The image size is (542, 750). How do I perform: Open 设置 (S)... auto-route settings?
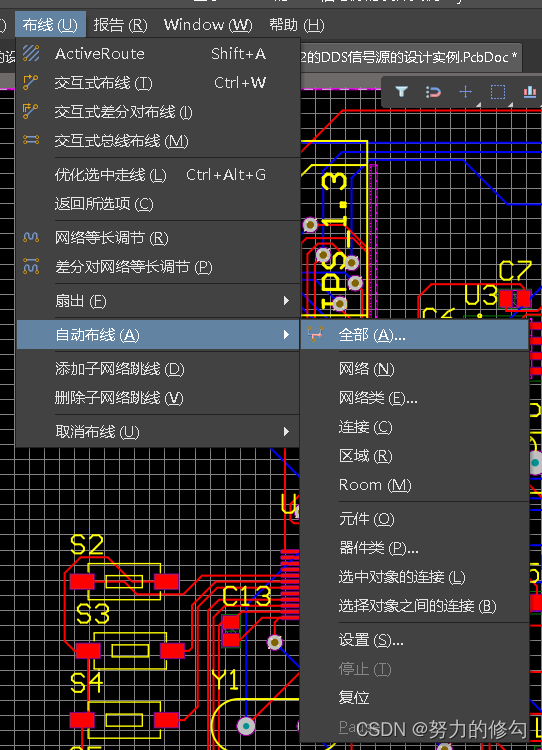pos(414,640)
